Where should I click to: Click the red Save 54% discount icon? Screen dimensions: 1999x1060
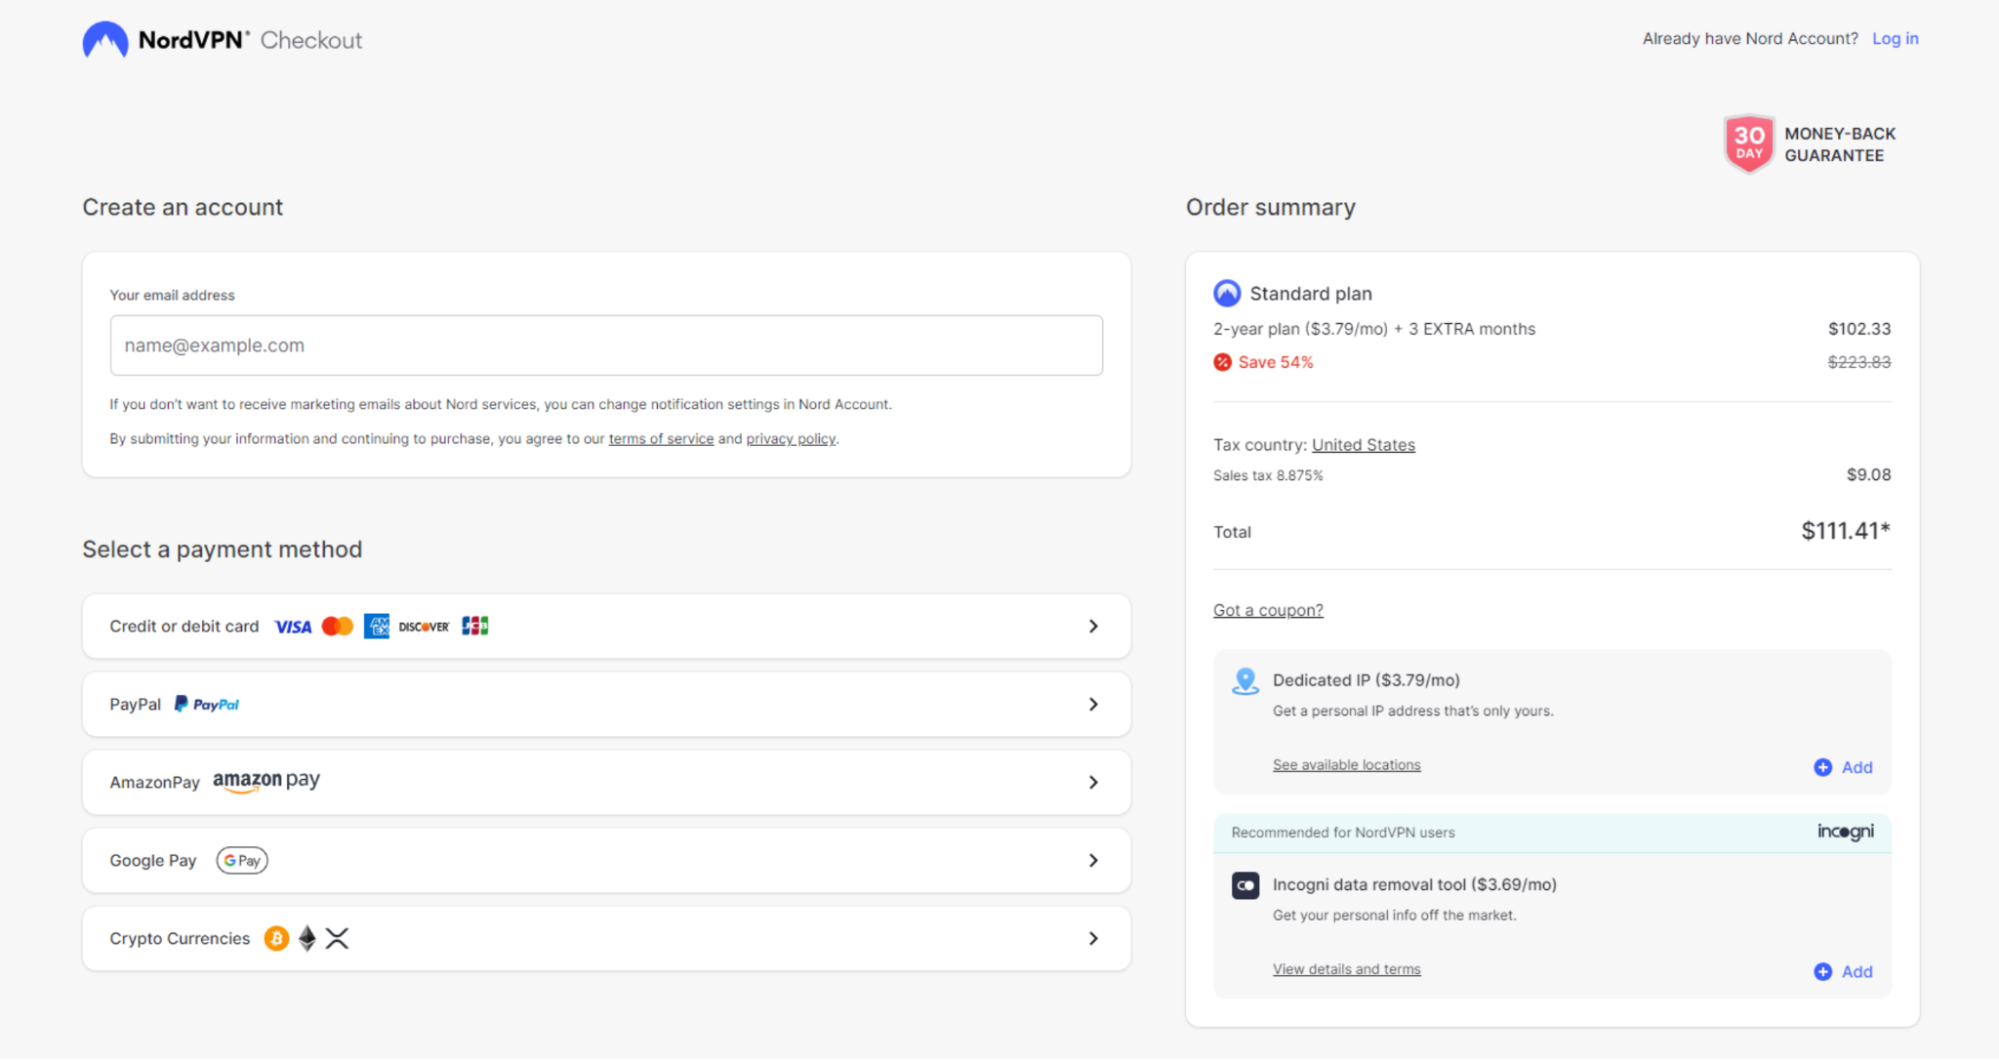(1222, 362)
